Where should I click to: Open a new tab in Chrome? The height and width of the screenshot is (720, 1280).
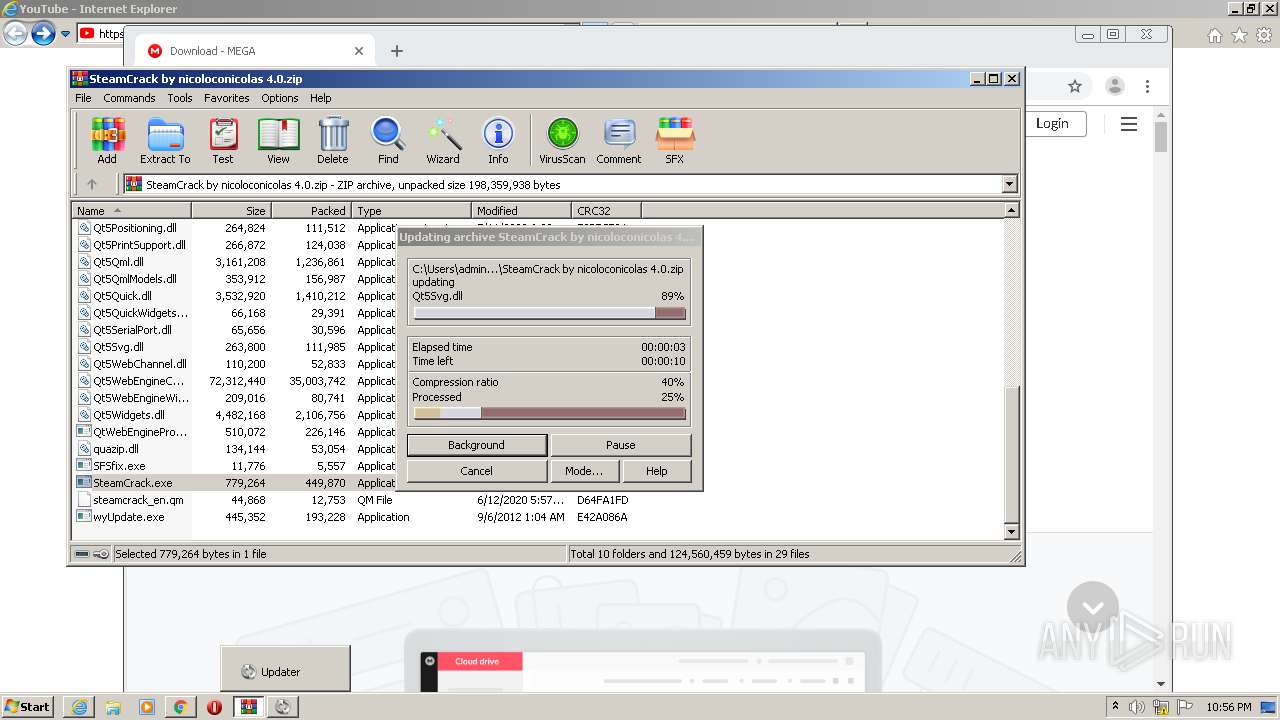click(x=397, y=51)
